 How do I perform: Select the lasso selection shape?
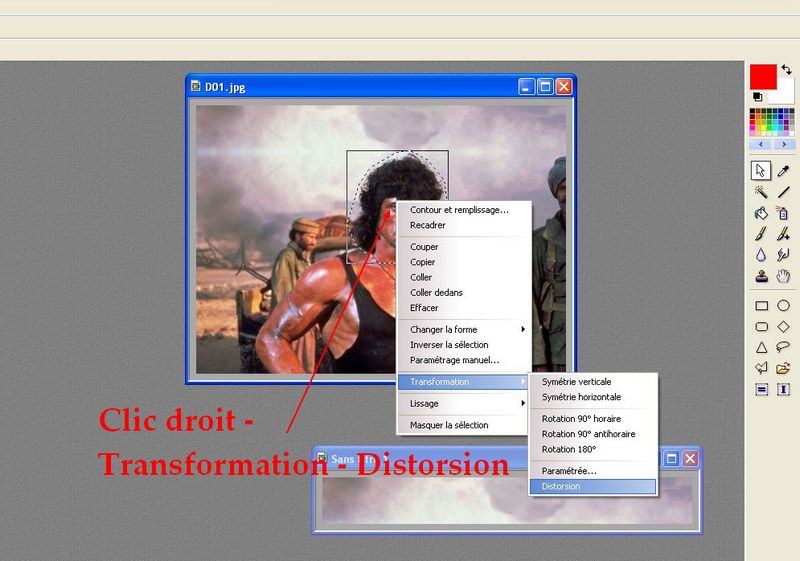(x=784, y=347)
